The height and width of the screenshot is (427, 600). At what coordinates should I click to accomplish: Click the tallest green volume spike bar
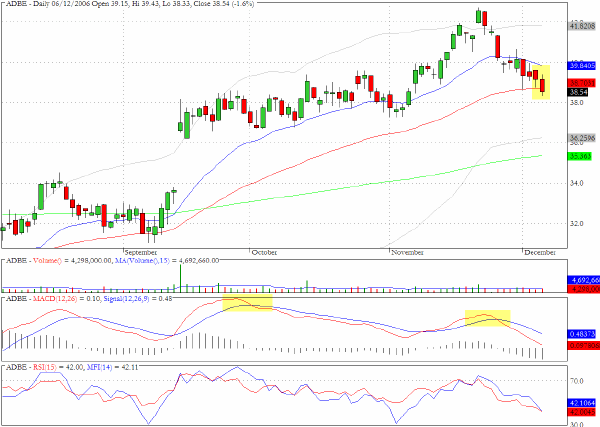pos(180,278)
